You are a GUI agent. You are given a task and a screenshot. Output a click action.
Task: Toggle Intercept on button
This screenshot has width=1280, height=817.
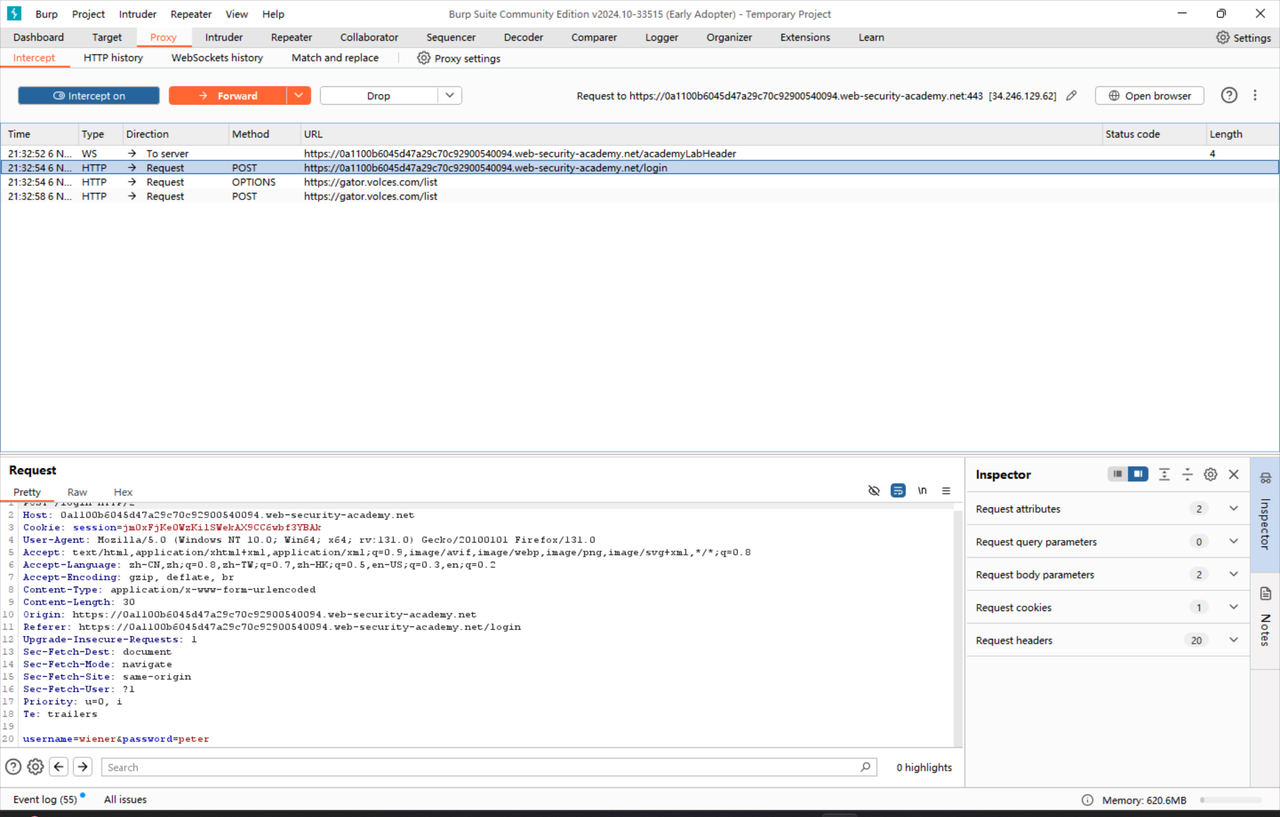(88, 95)
